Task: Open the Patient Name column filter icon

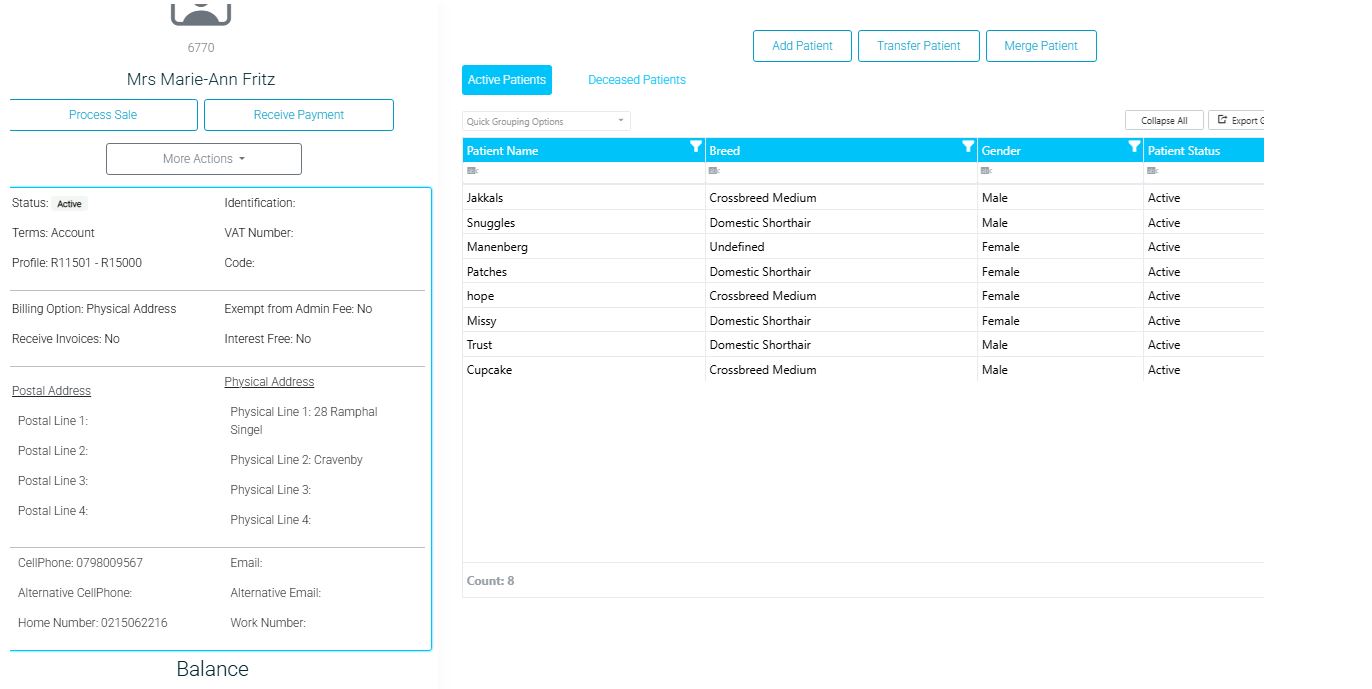Action: tap(696, 147)
